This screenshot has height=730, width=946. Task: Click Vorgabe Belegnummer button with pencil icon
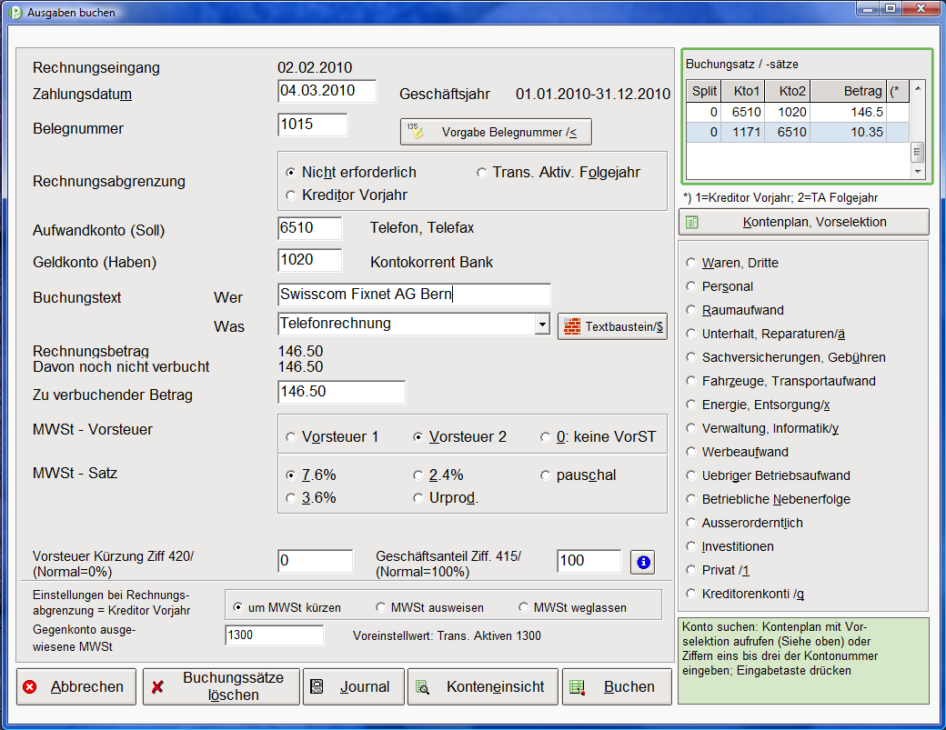coord(495,132)
